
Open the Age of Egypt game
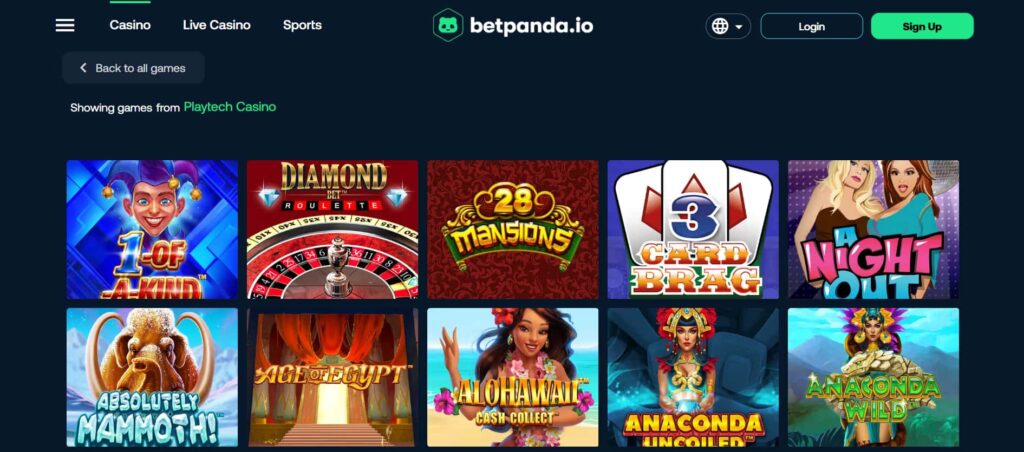coord(332,377)
